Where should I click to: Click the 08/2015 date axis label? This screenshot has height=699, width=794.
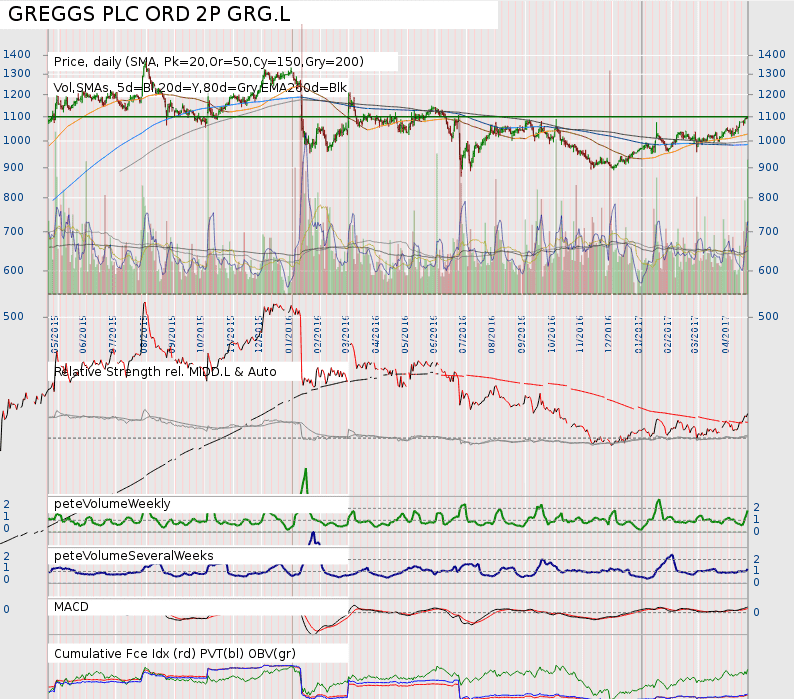[x=143, y=334]
